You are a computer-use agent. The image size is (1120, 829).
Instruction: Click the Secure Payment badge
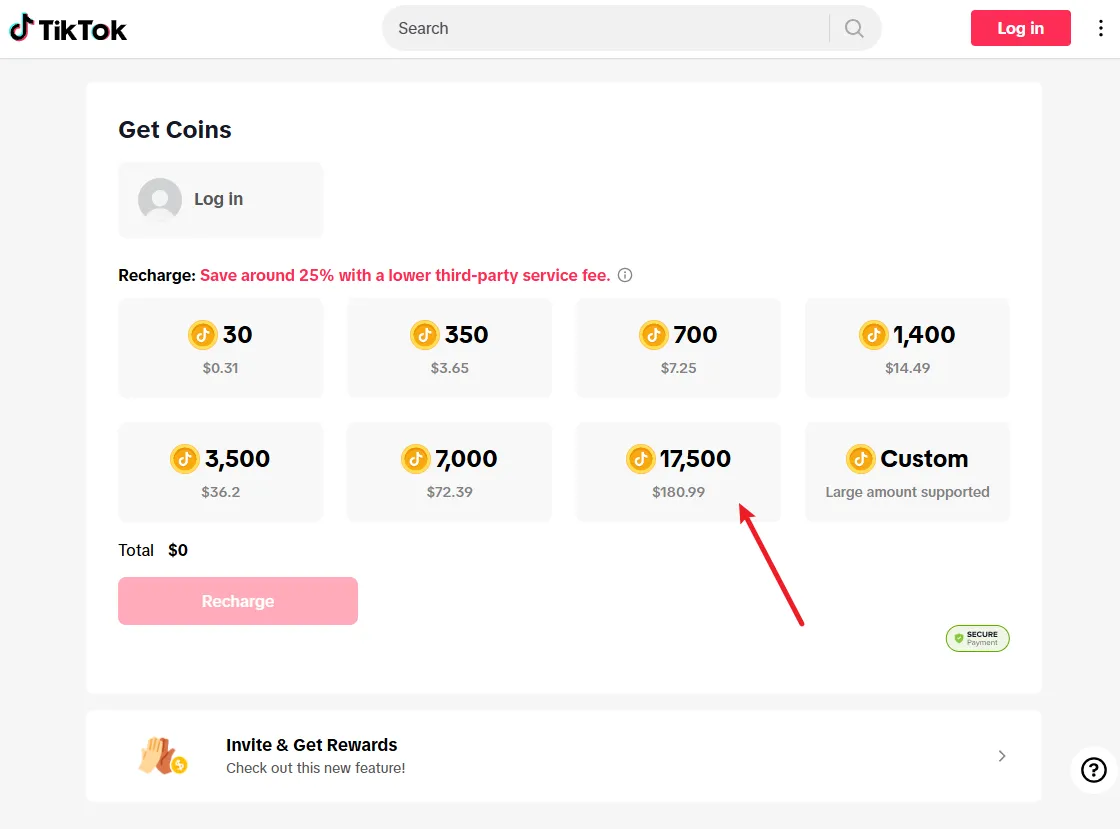[x=977, y=638]
